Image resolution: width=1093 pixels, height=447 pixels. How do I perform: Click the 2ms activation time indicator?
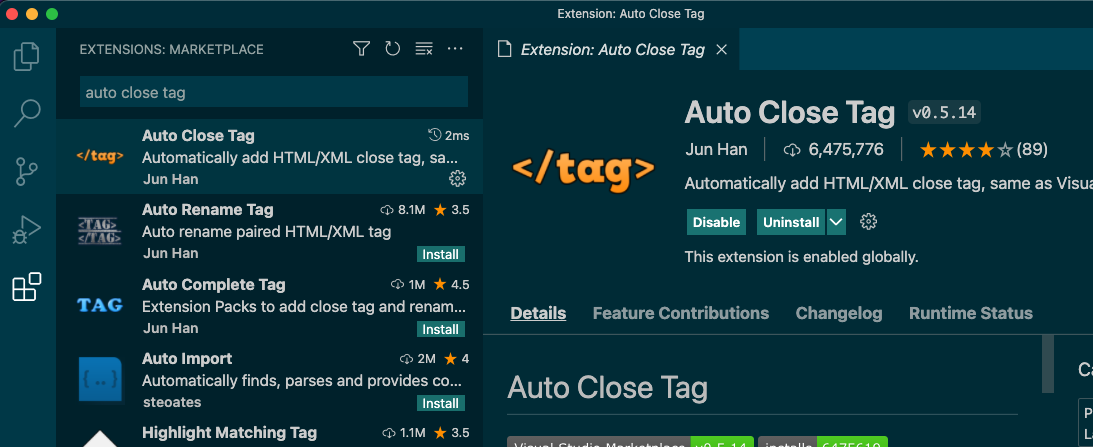[x=448, y=135]
